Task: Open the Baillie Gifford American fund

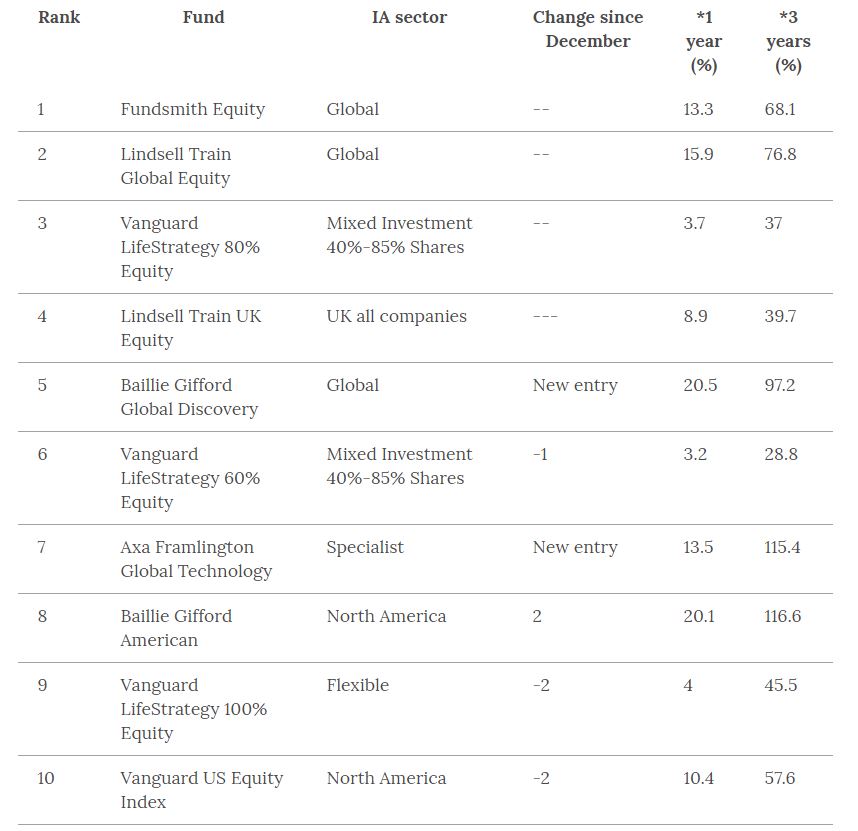Action: point(176,628)
